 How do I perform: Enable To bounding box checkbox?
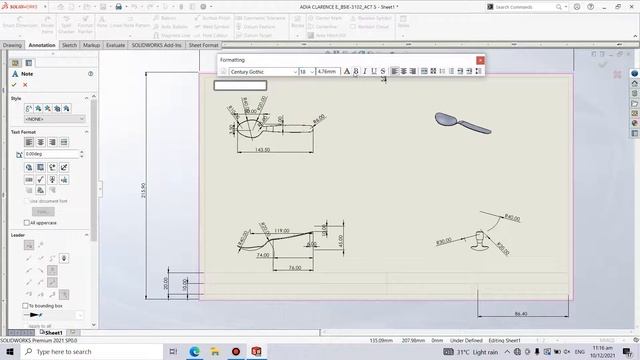(25, 306)
